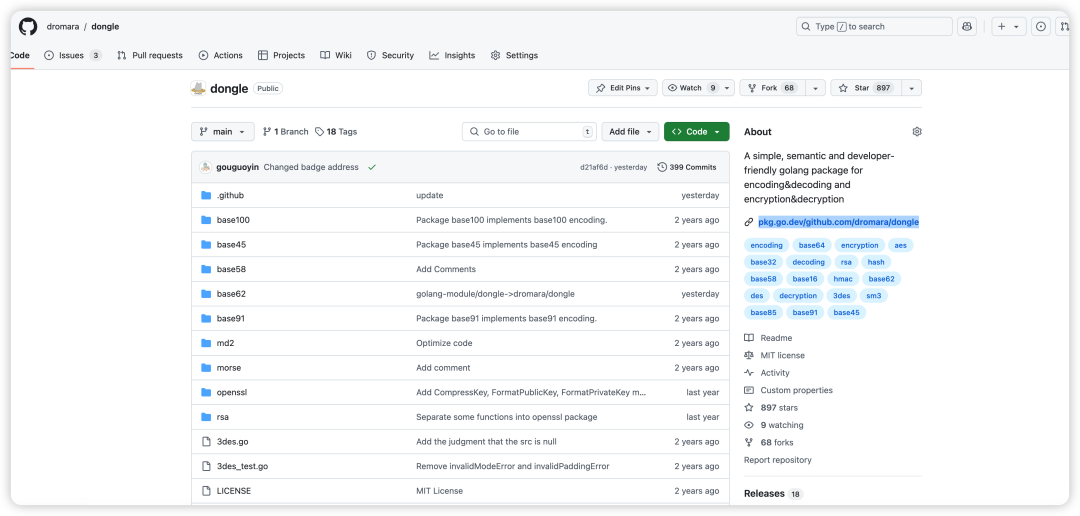Image resolution: width=1080 pixels, height=516 pixels.
Task: Select the base64 topic tag
Action: click(809, 245)
